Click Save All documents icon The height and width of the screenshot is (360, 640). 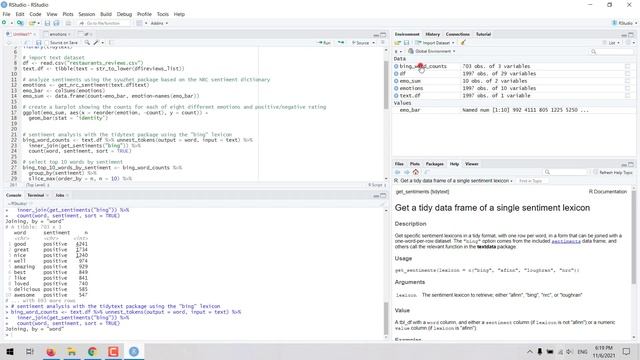pos(56,23)
